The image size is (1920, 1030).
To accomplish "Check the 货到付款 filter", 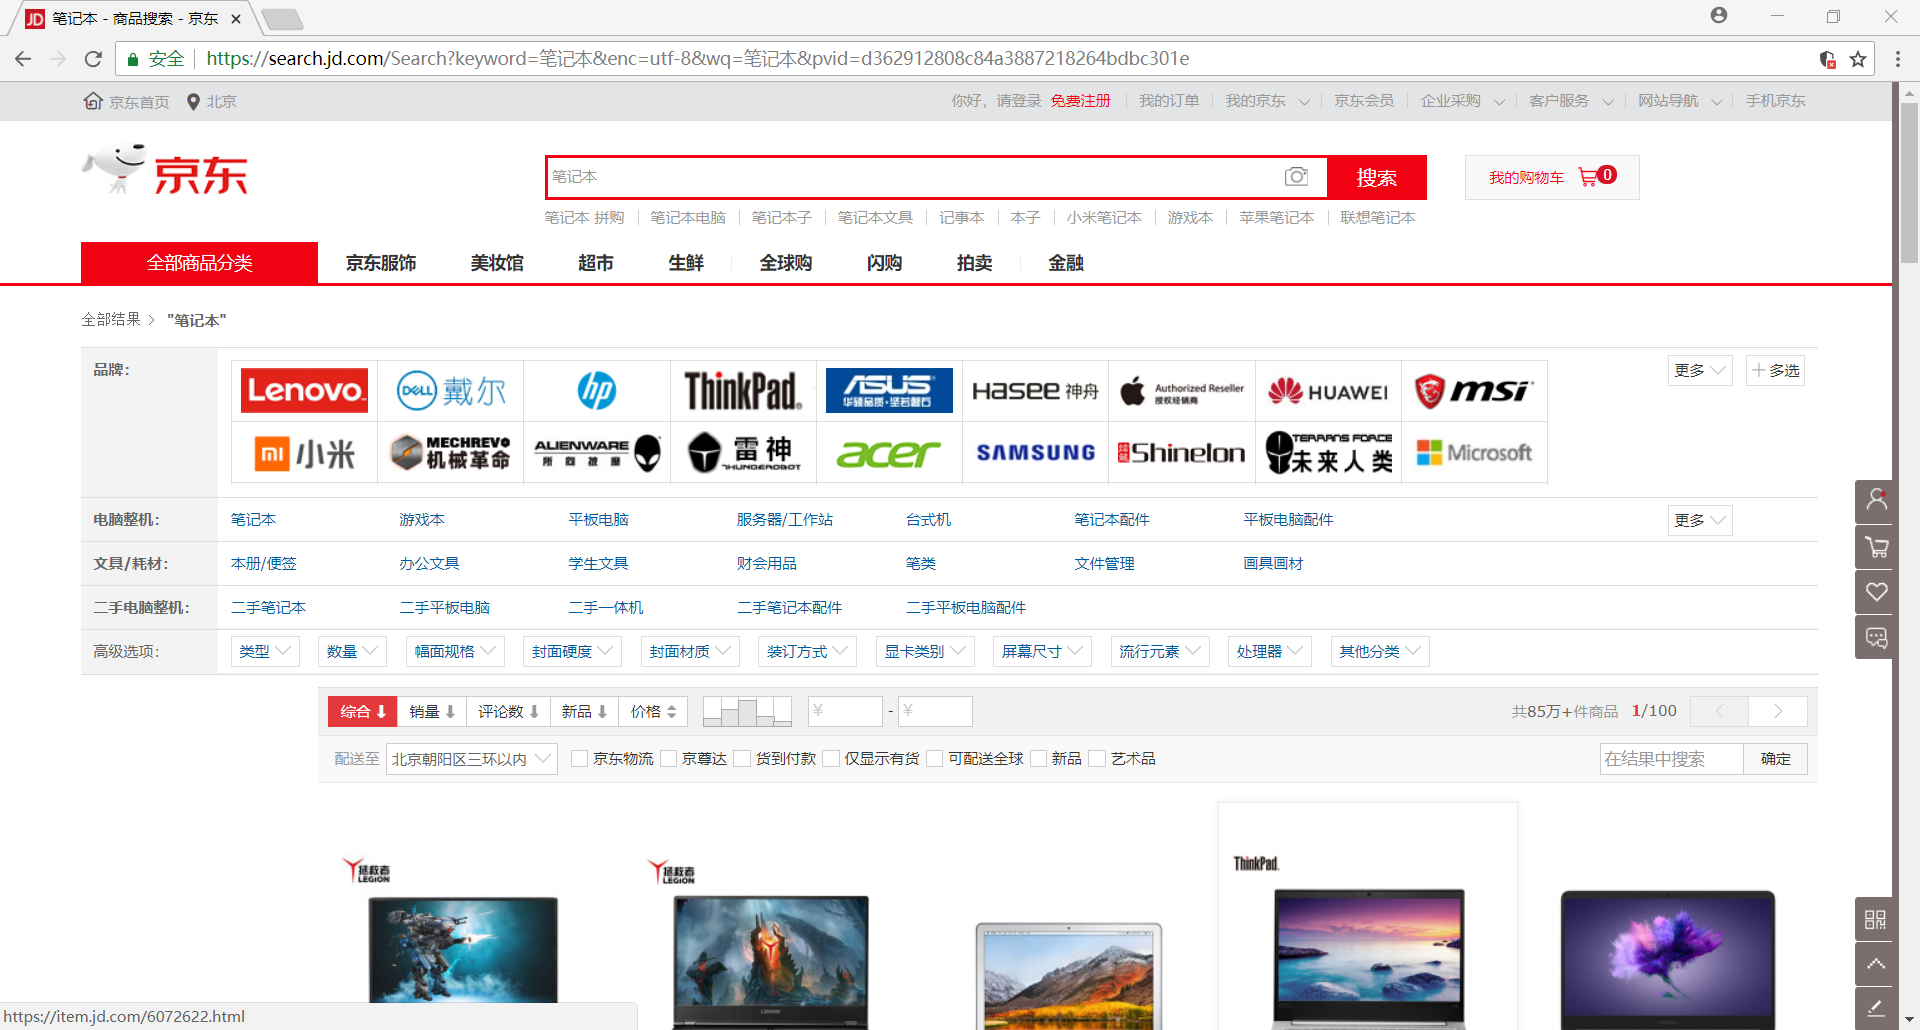I will (741, 759).
